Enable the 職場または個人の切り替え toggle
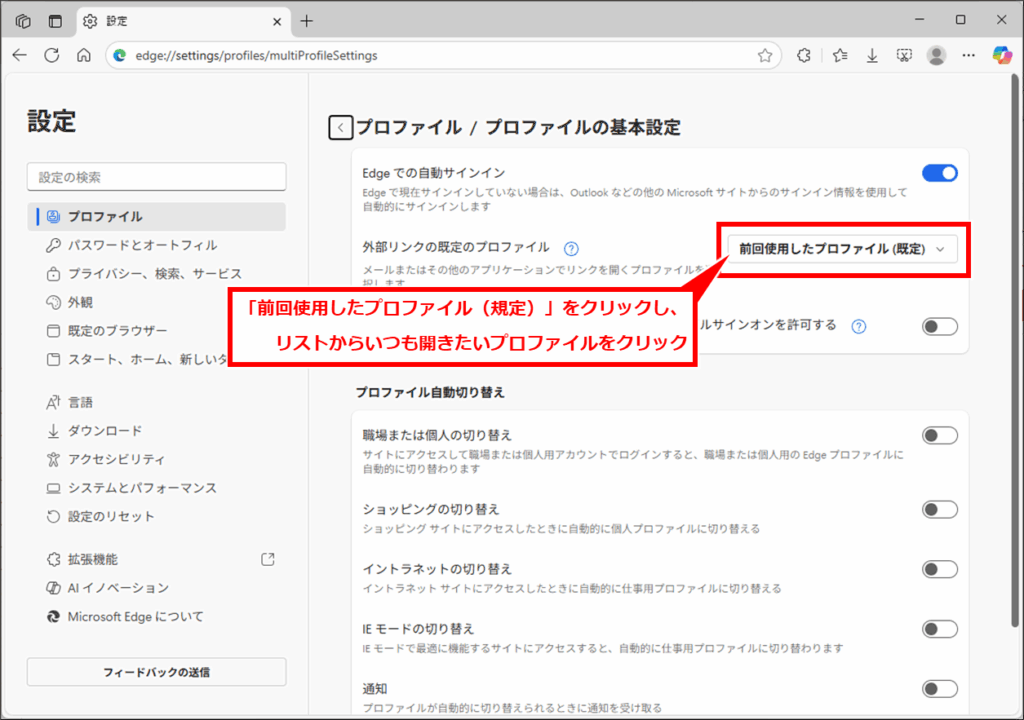1024x720 pixels. point(938,435)
